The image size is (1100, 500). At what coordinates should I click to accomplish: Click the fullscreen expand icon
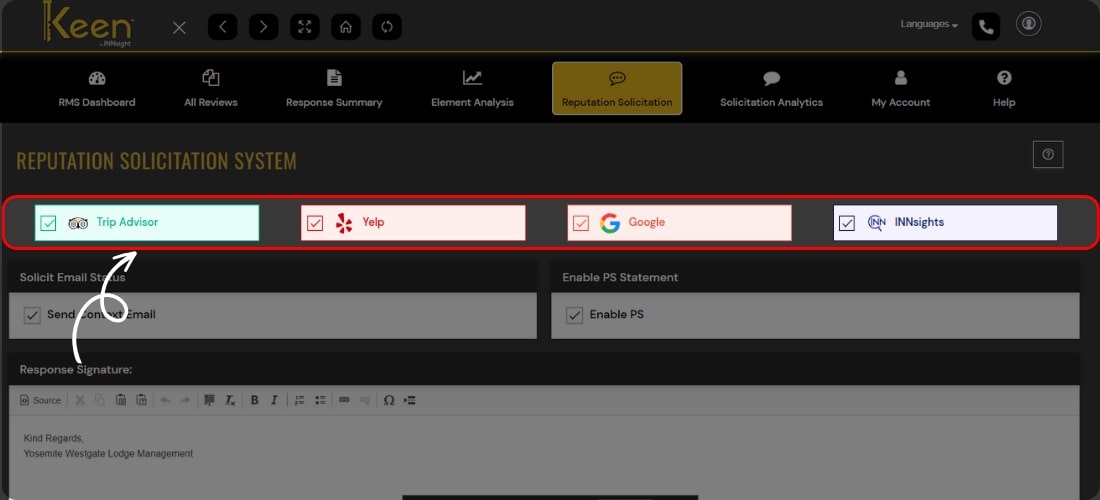coord(304,27)
